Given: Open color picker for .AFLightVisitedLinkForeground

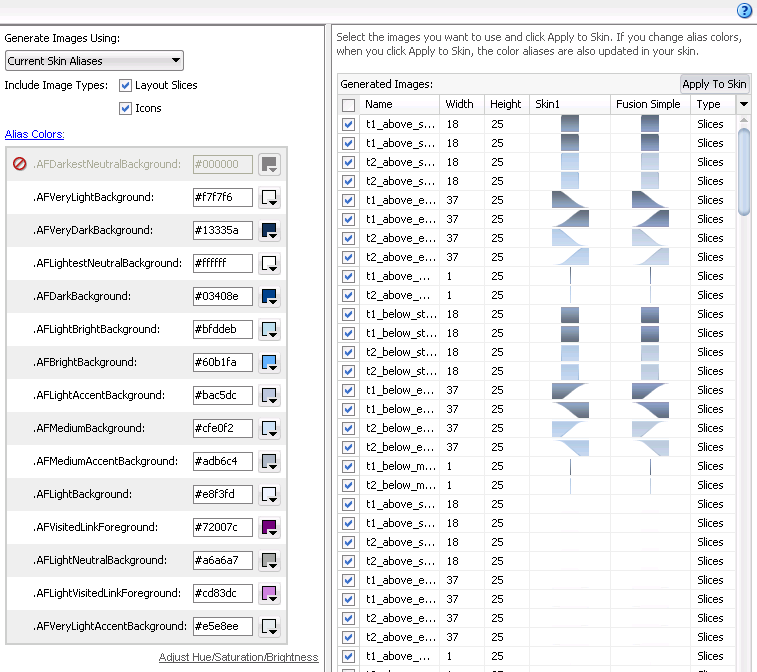Looking at the screenshot, I should pyautogui.click(x=269, y=593).
